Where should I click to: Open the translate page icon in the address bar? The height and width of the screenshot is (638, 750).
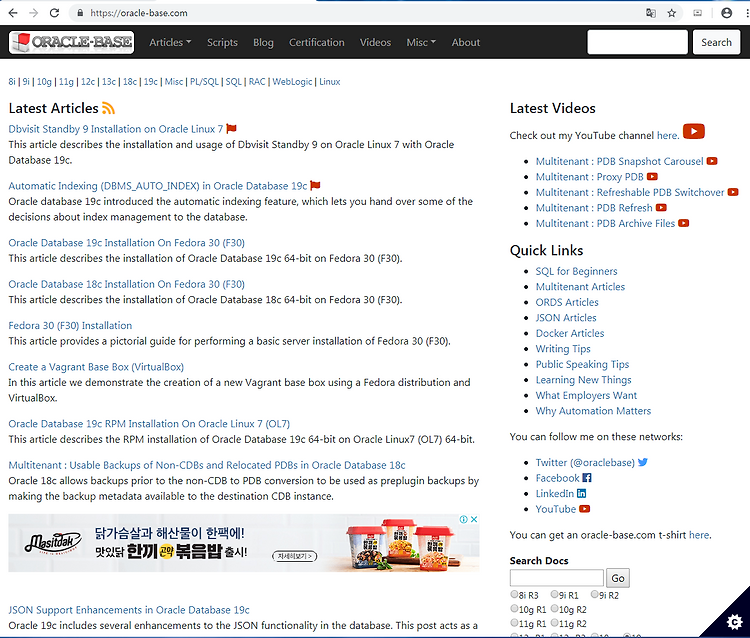point(651,13)
